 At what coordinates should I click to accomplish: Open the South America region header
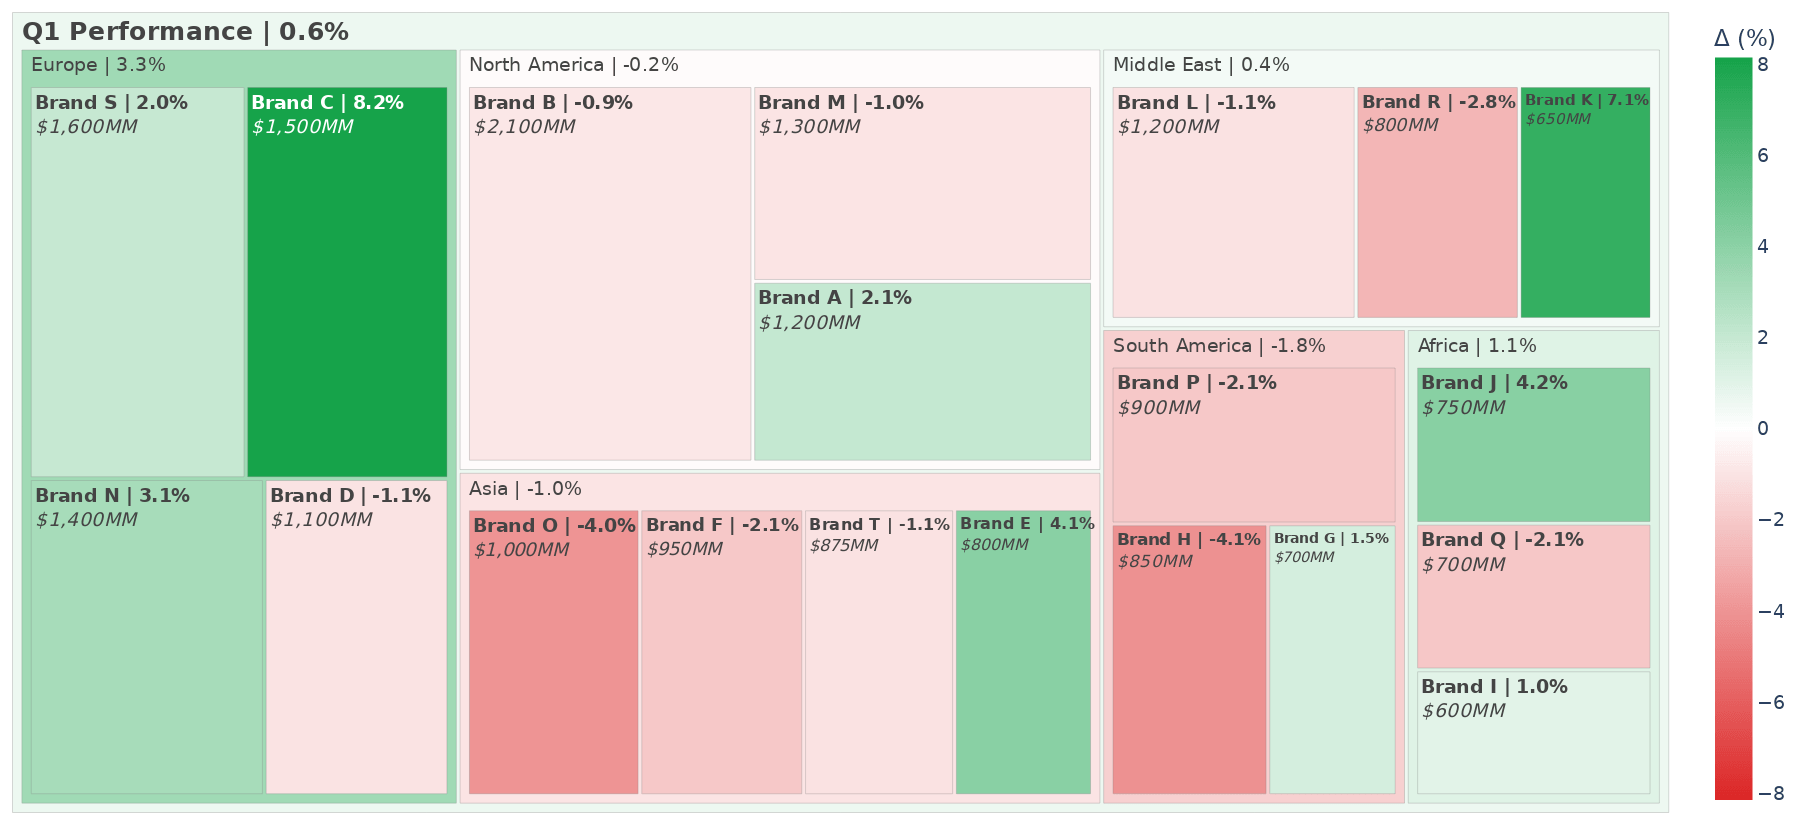[x=1218, y=346]
